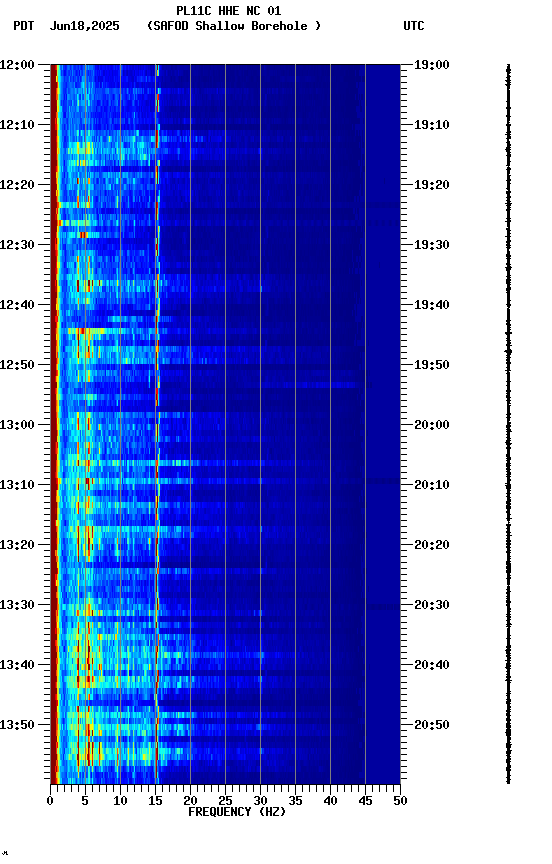The width and height of the screenshot is (552, 864).
Task: Click the 'PDT' timezone label
Action: pos(24,26)
